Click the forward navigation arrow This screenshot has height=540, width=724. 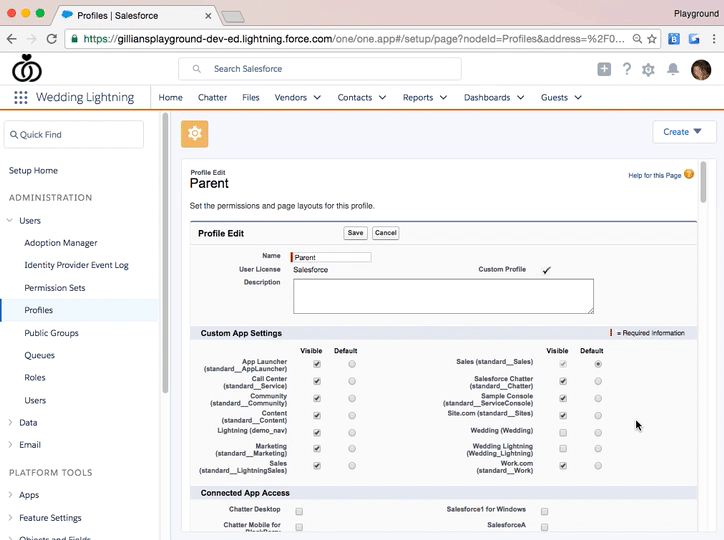31,39
